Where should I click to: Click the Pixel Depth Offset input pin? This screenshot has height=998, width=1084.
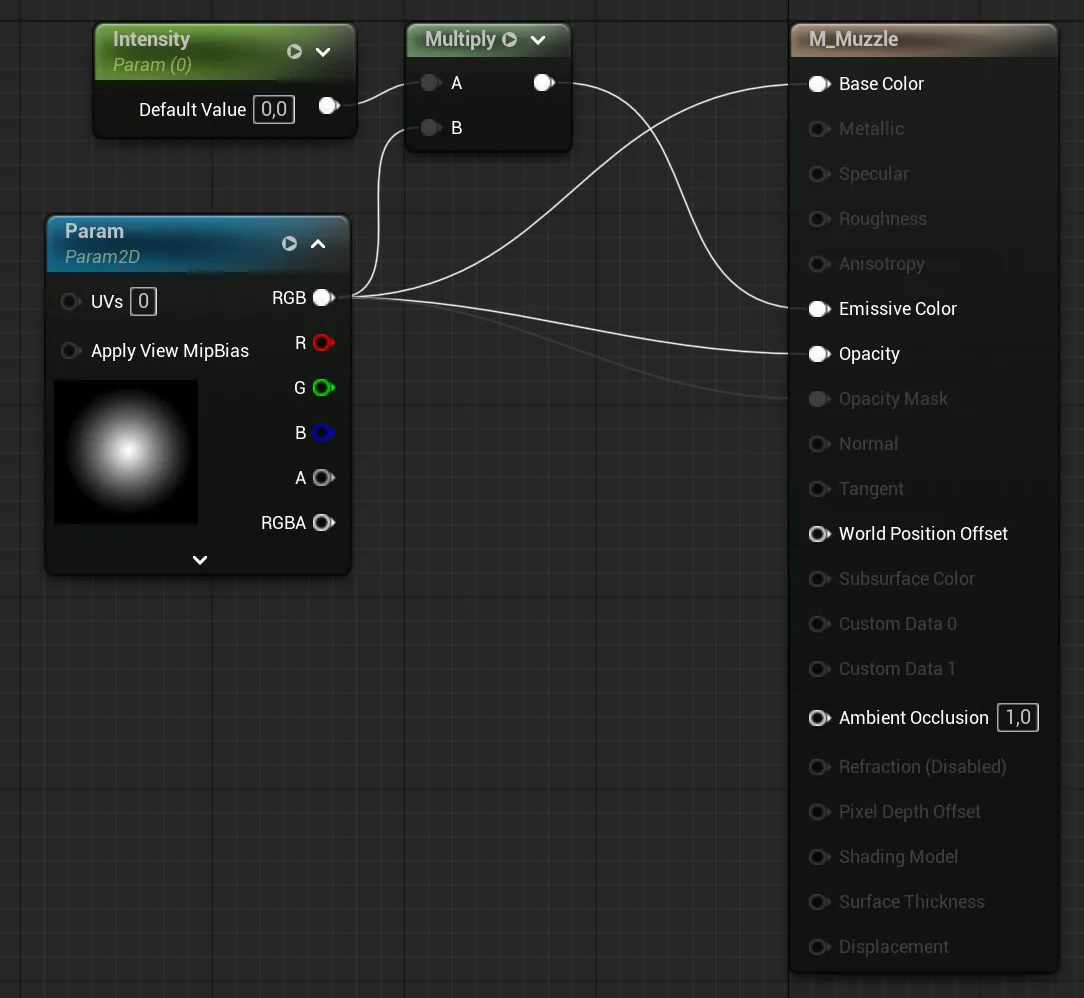tap(819, 811)
